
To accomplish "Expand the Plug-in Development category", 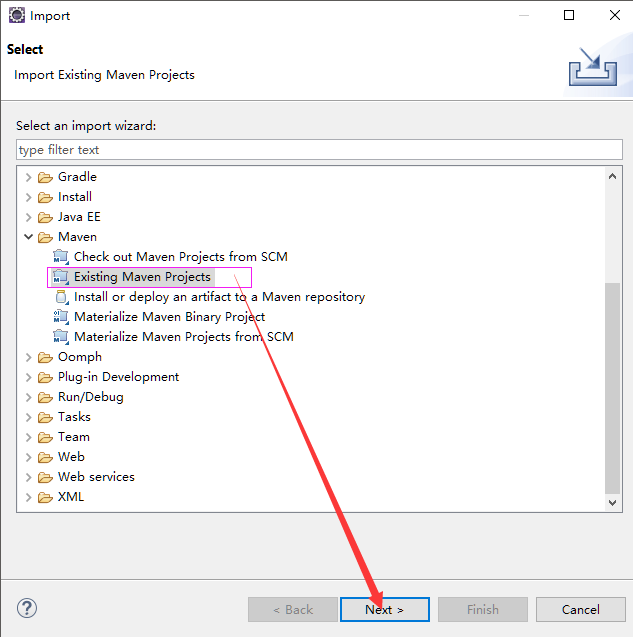I will 29,377.
